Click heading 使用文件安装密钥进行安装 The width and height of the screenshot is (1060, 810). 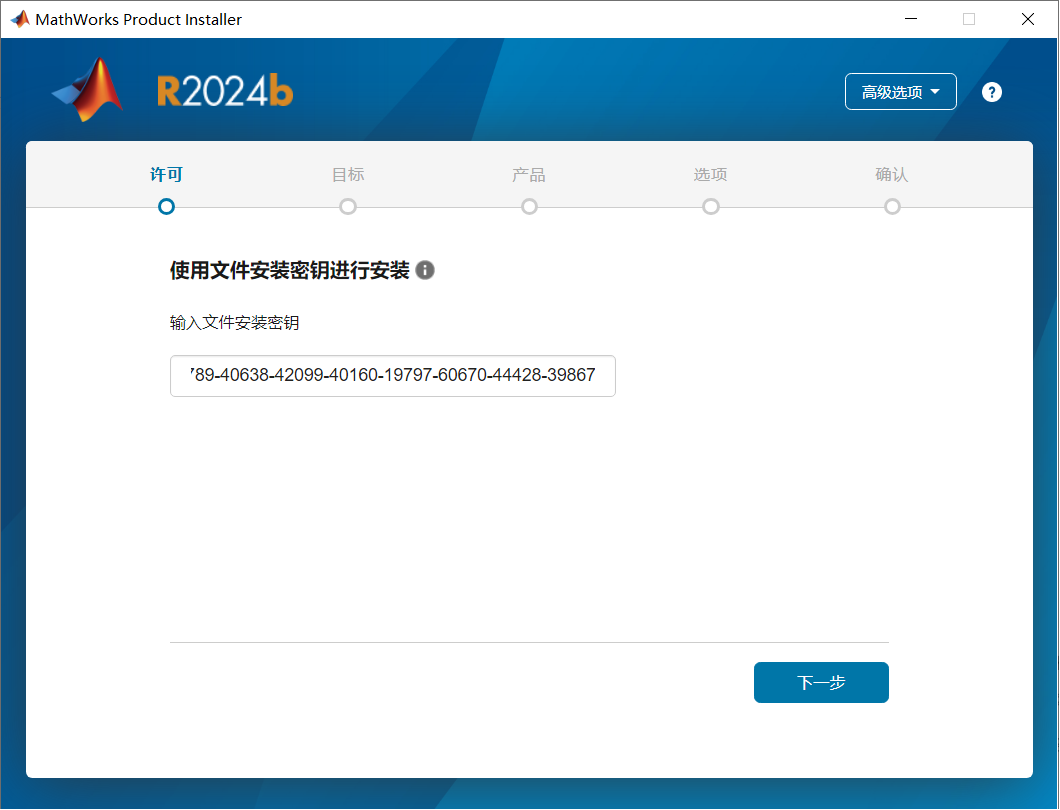click(289, 270)
